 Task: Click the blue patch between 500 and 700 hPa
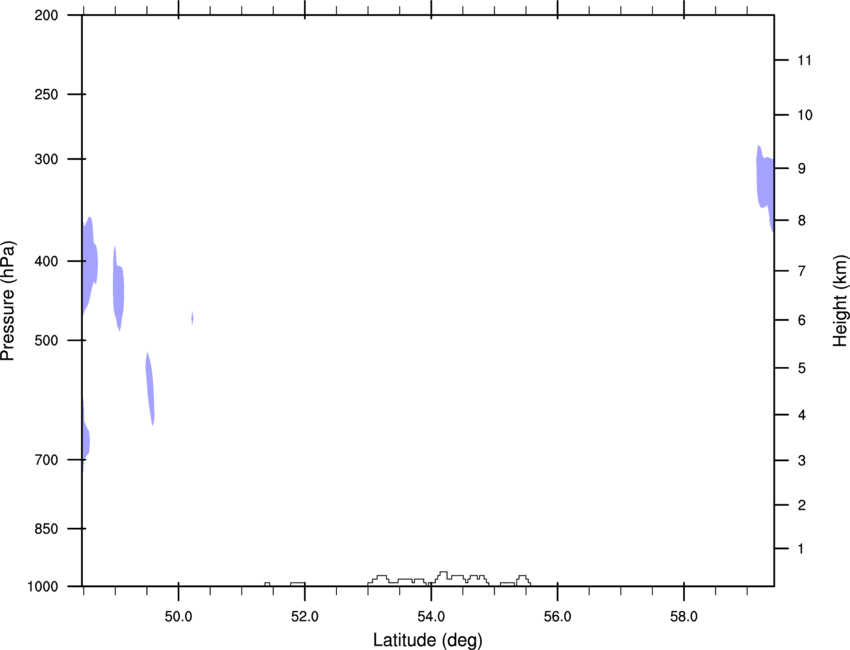point(150,389)
